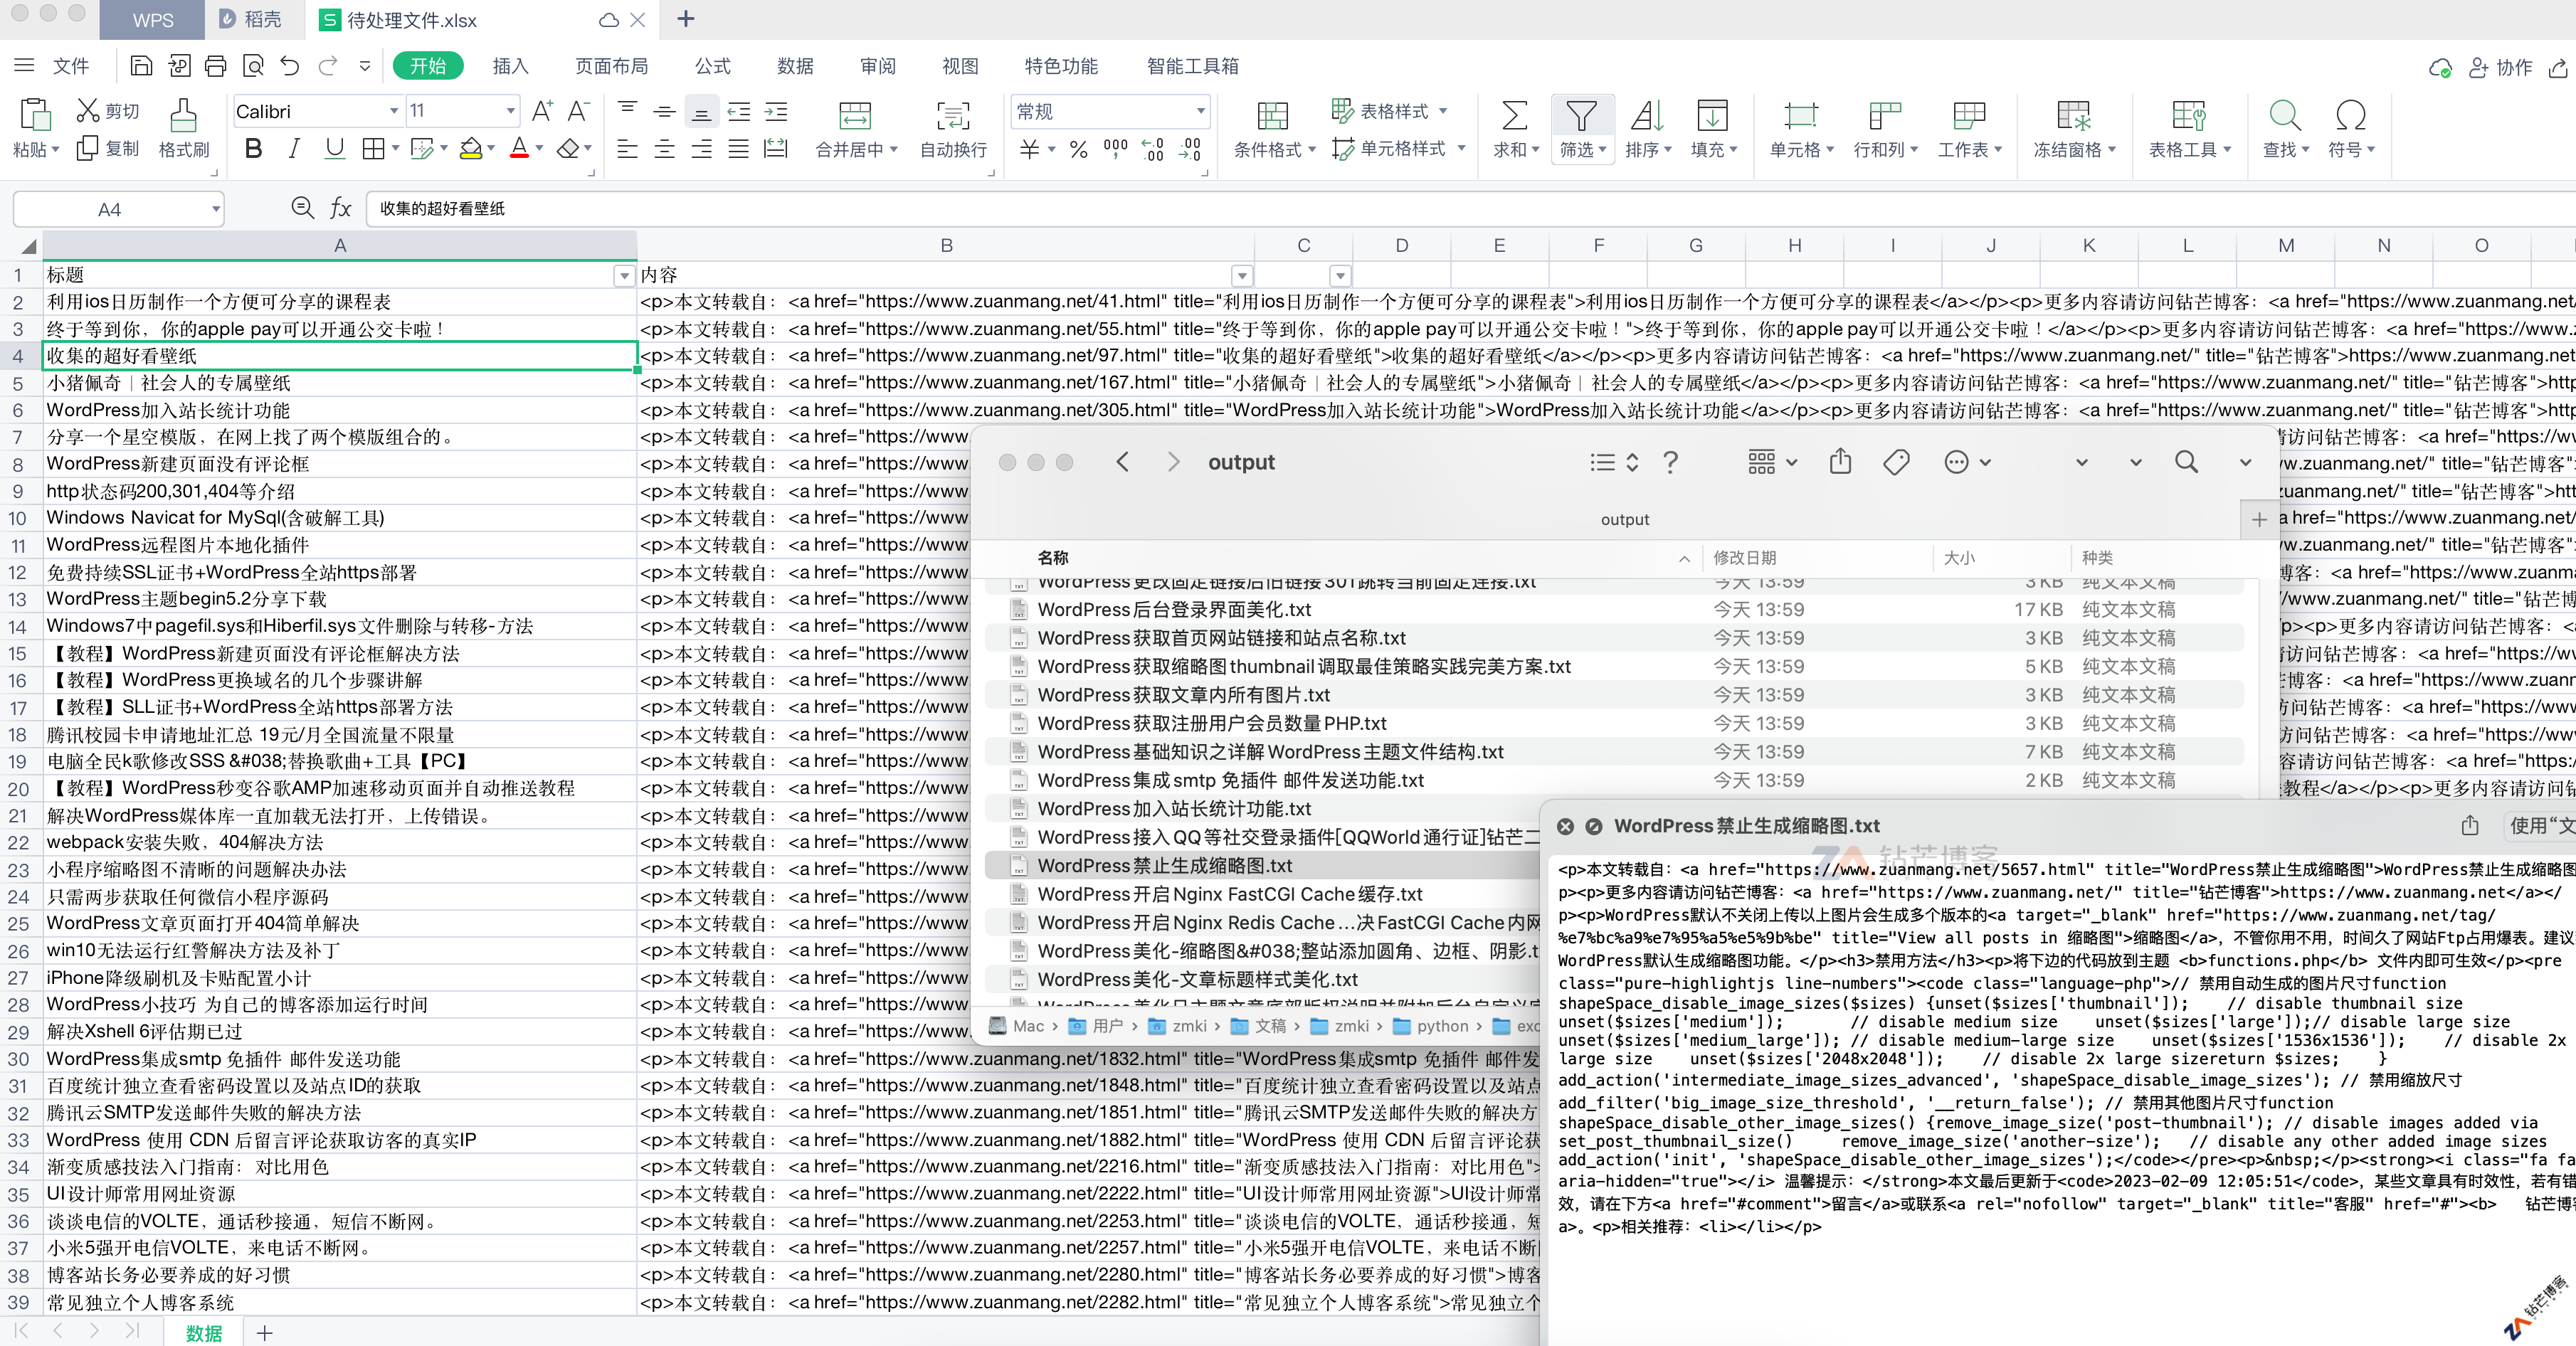
Task: Click the percent style icon
Action: click(1078, 149)
